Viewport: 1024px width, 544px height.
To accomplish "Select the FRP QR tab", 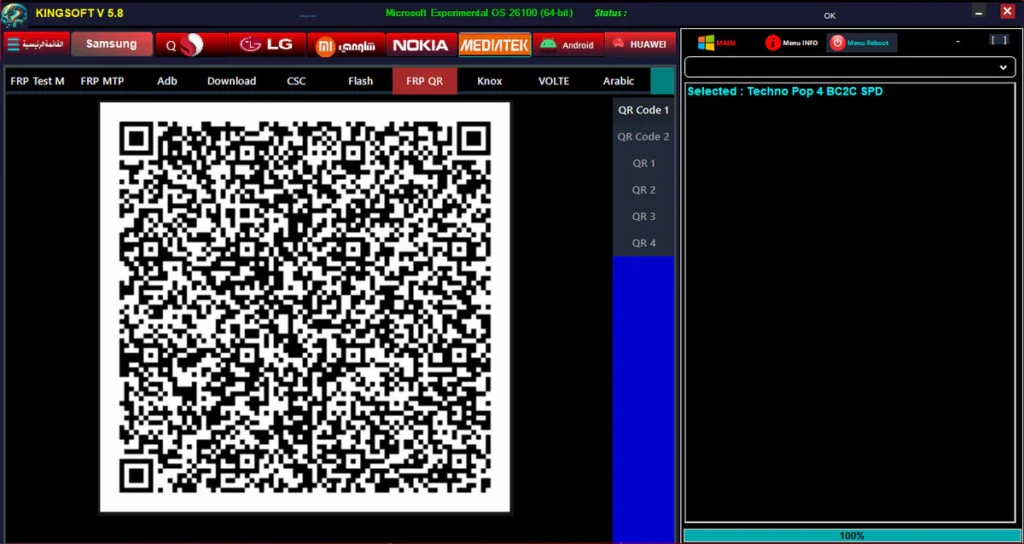I will tap(424, 81).
